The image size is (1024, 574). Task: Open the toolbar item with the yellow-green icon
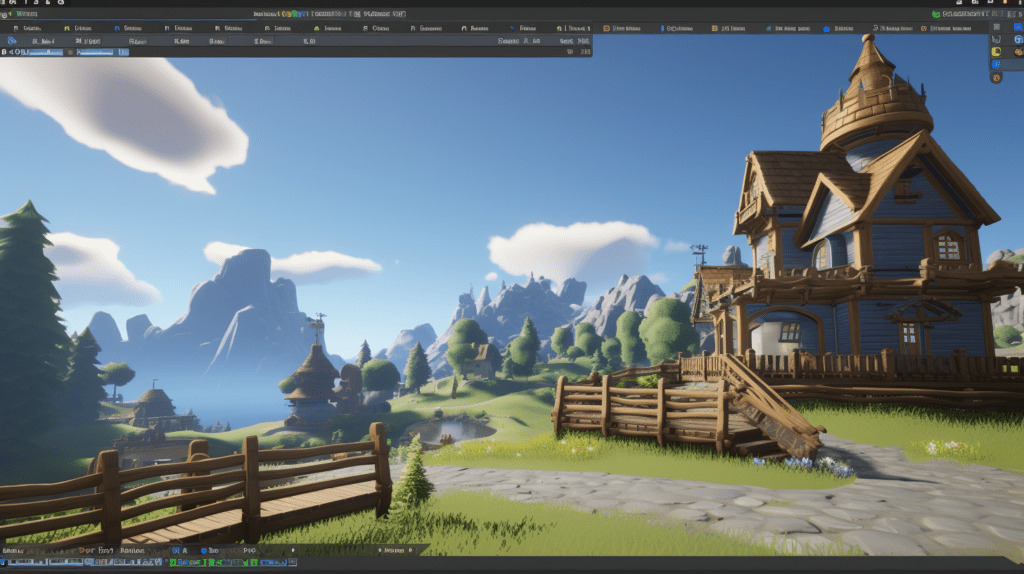point(78,28)
